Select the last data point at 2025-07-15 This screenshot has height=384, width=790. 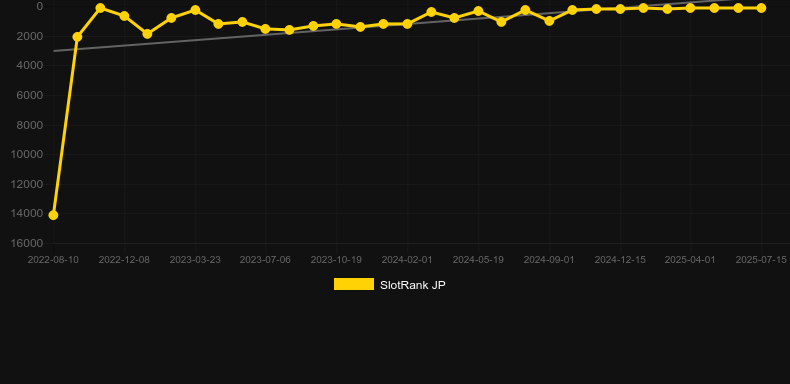pyautogui.click(x=761, y=8)
